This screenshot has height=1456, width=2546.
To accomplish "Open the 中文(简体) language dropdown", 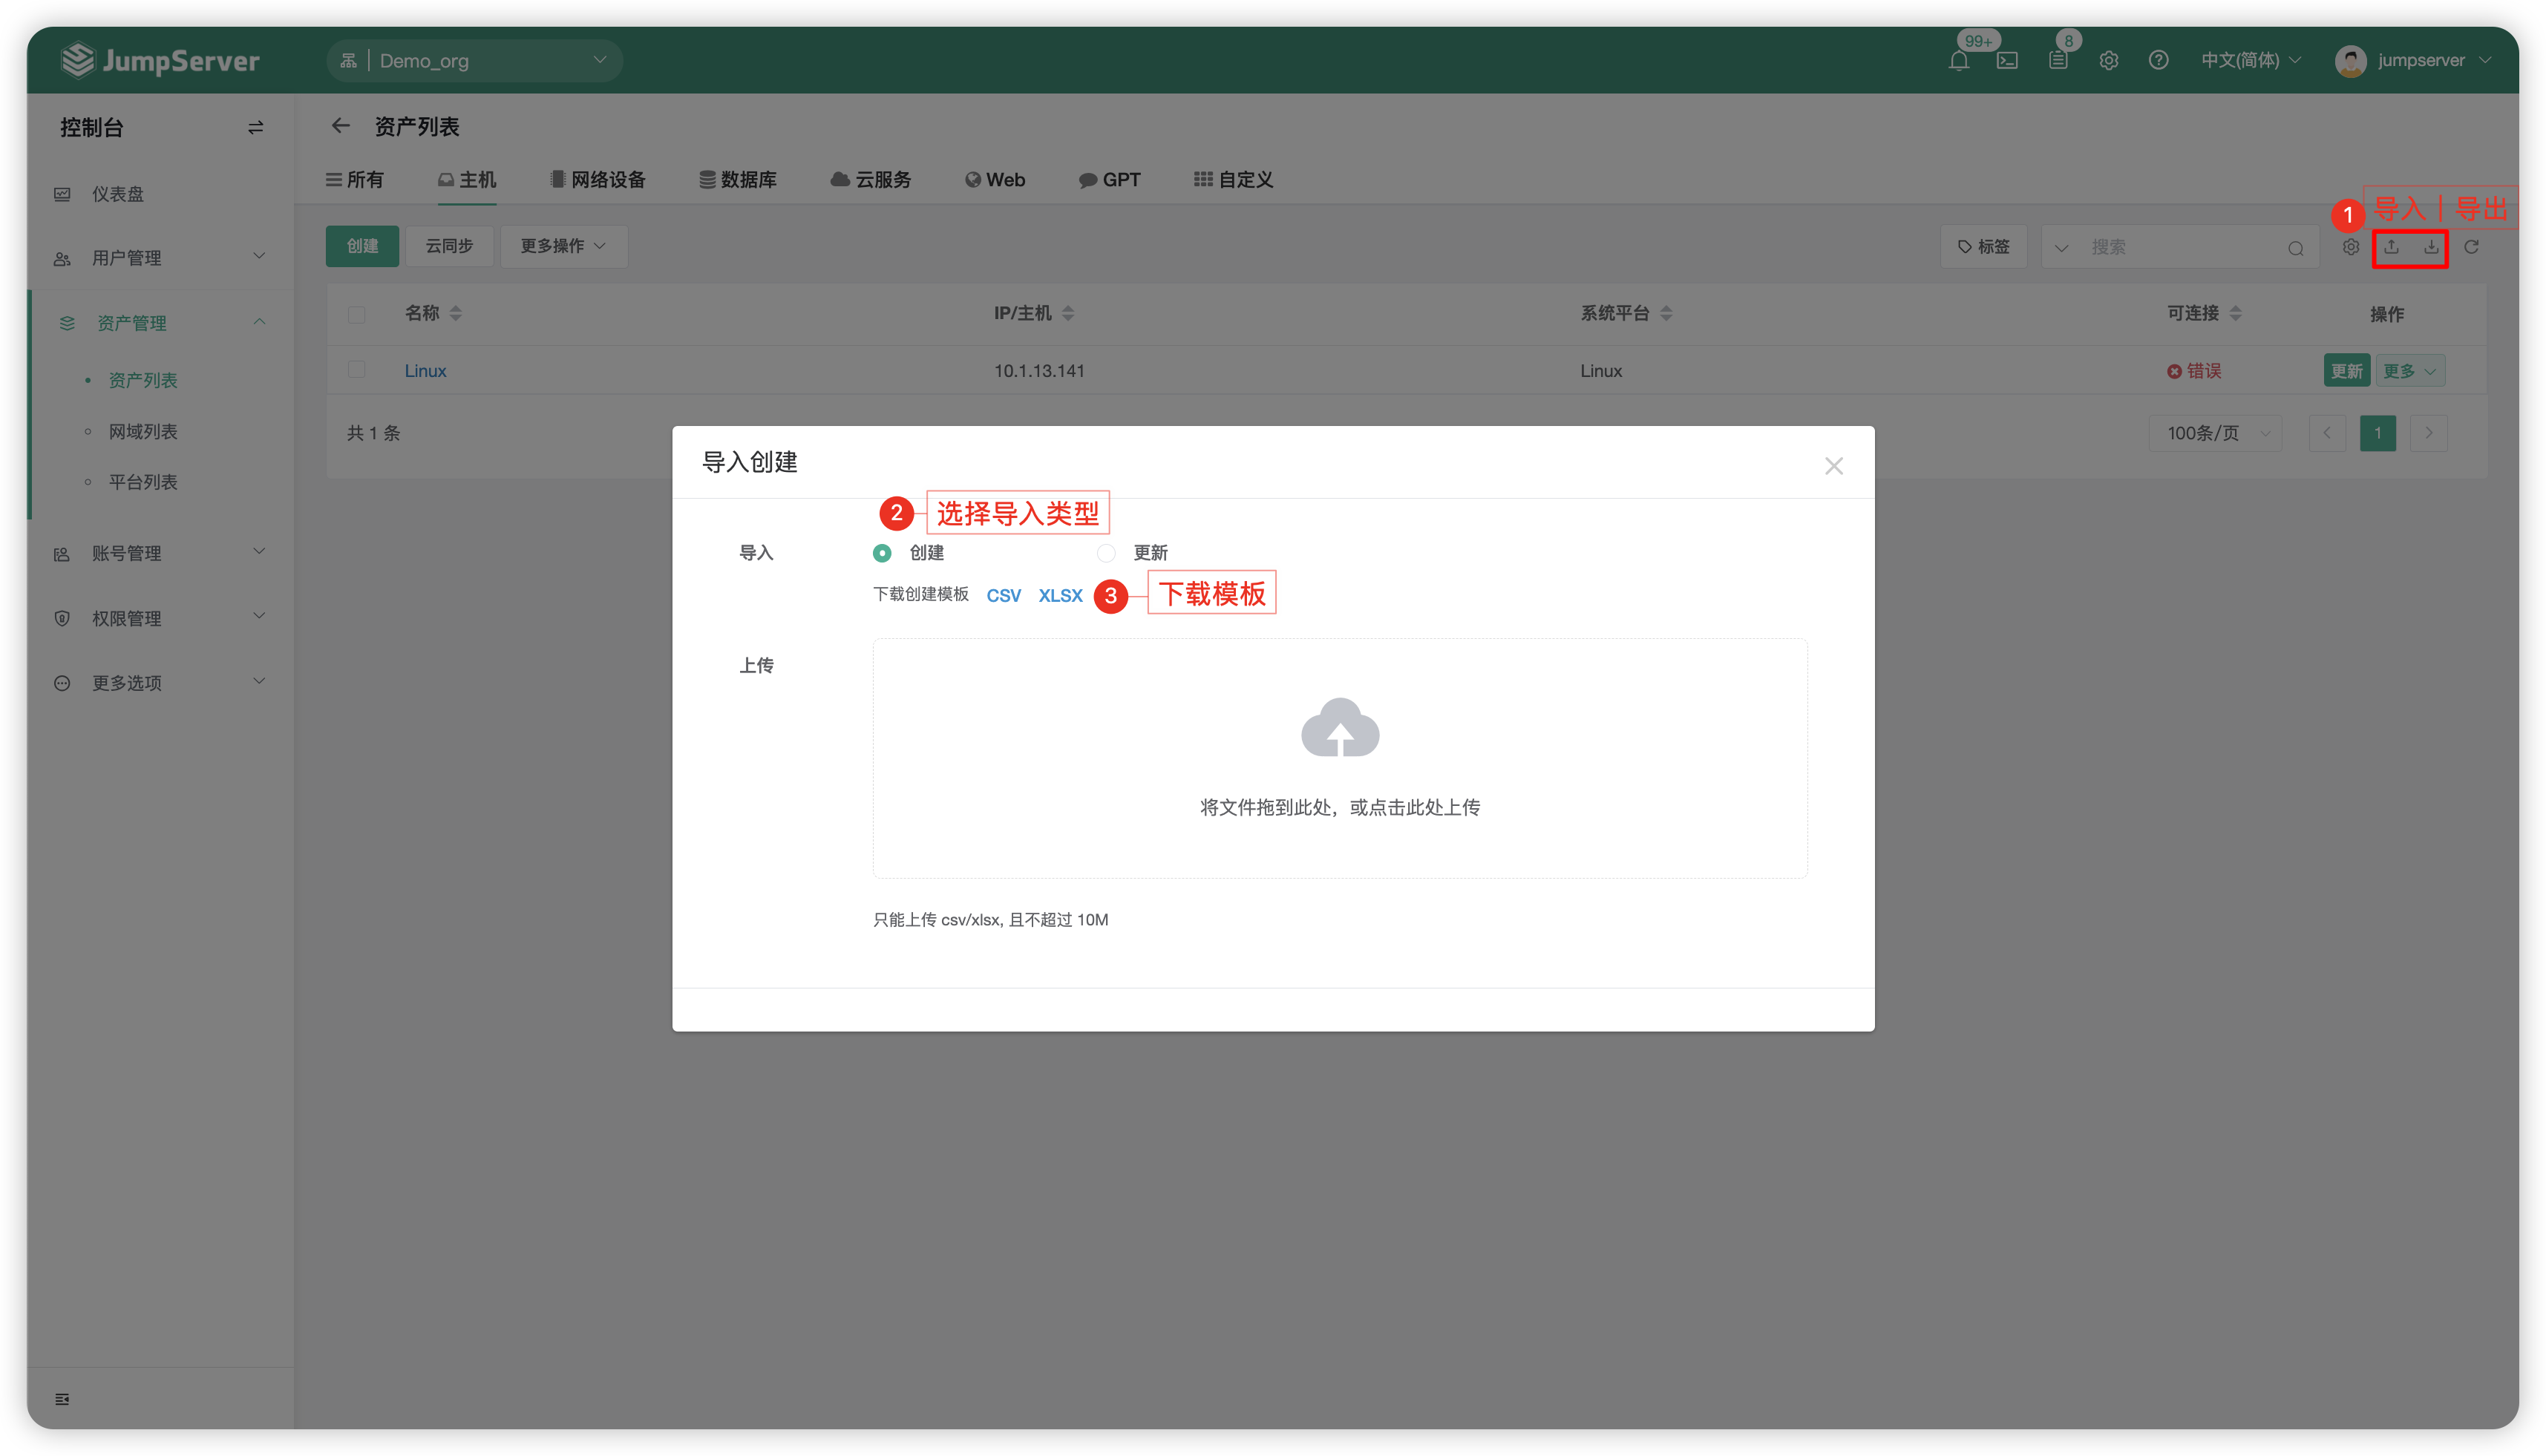I will point(2251,61).
